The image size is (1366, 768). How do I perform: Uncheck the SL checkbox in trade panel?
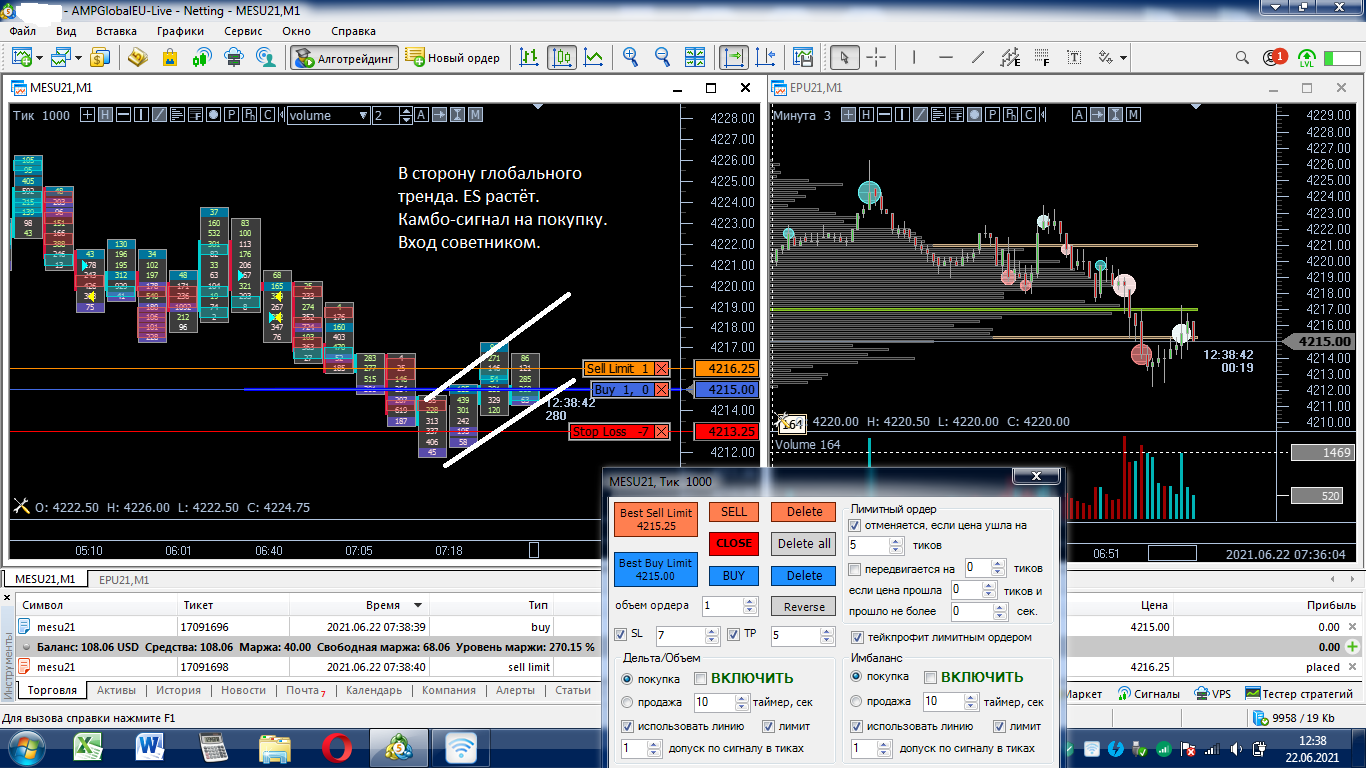621,634
